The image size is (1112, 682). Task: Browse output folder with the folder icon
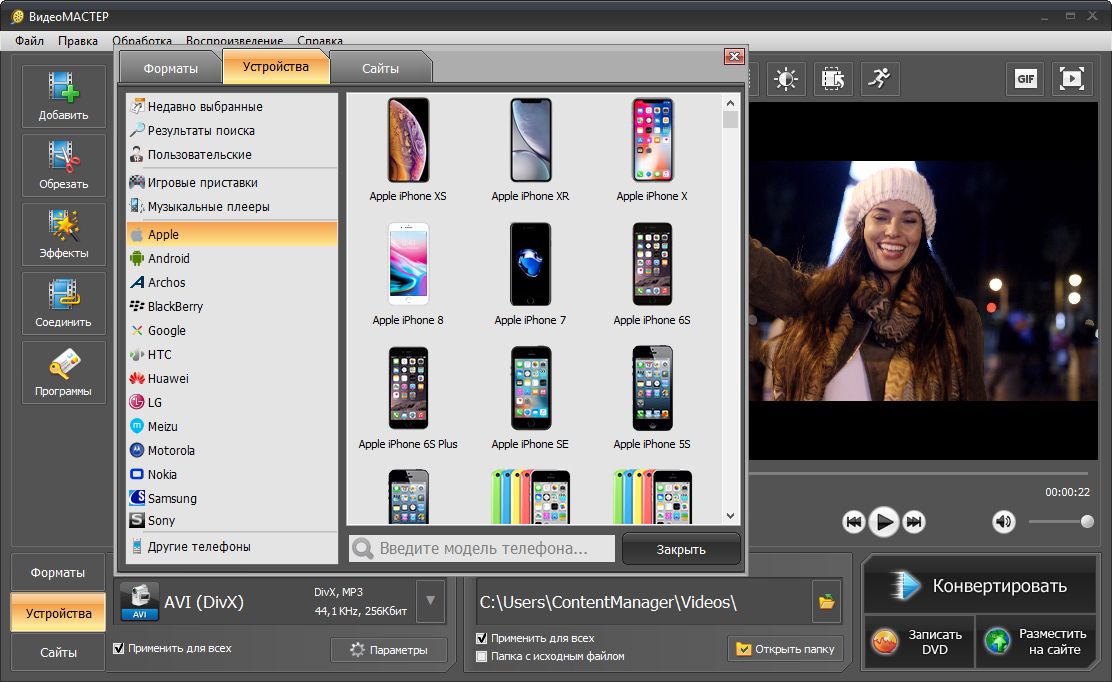click(x=826, y=602)
